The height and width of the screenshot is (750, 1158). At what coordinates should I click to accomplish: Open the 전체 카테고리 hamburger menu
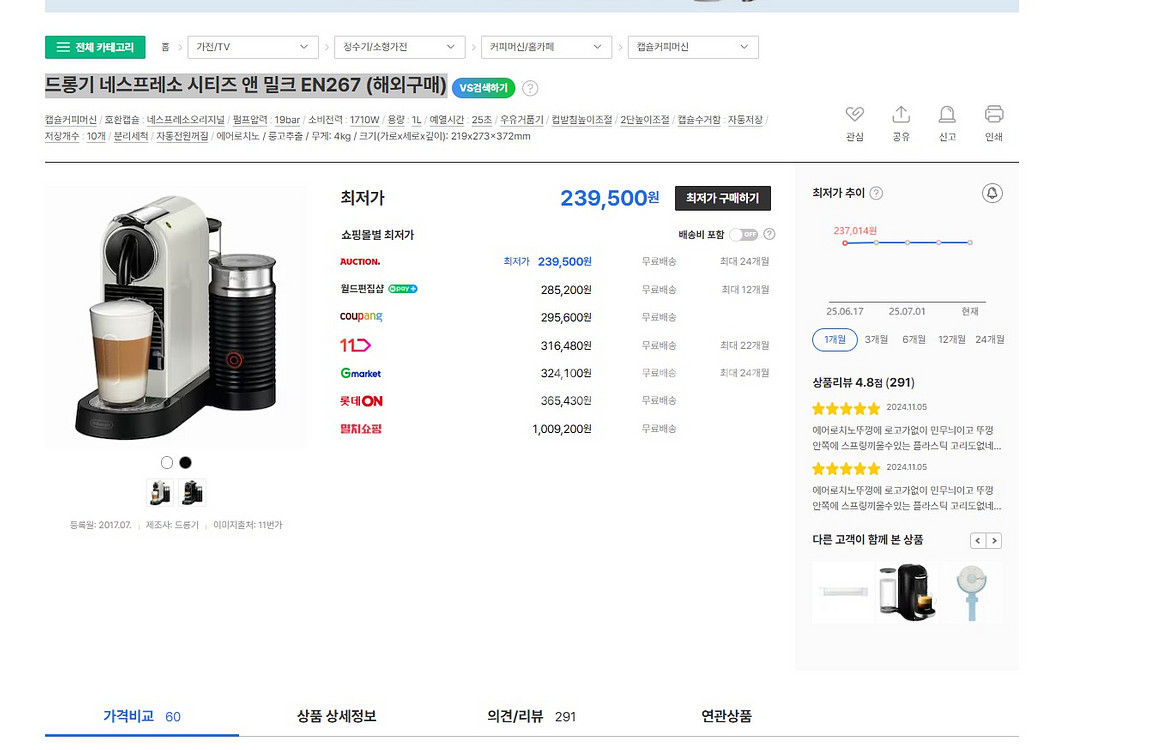click(95, 47)
